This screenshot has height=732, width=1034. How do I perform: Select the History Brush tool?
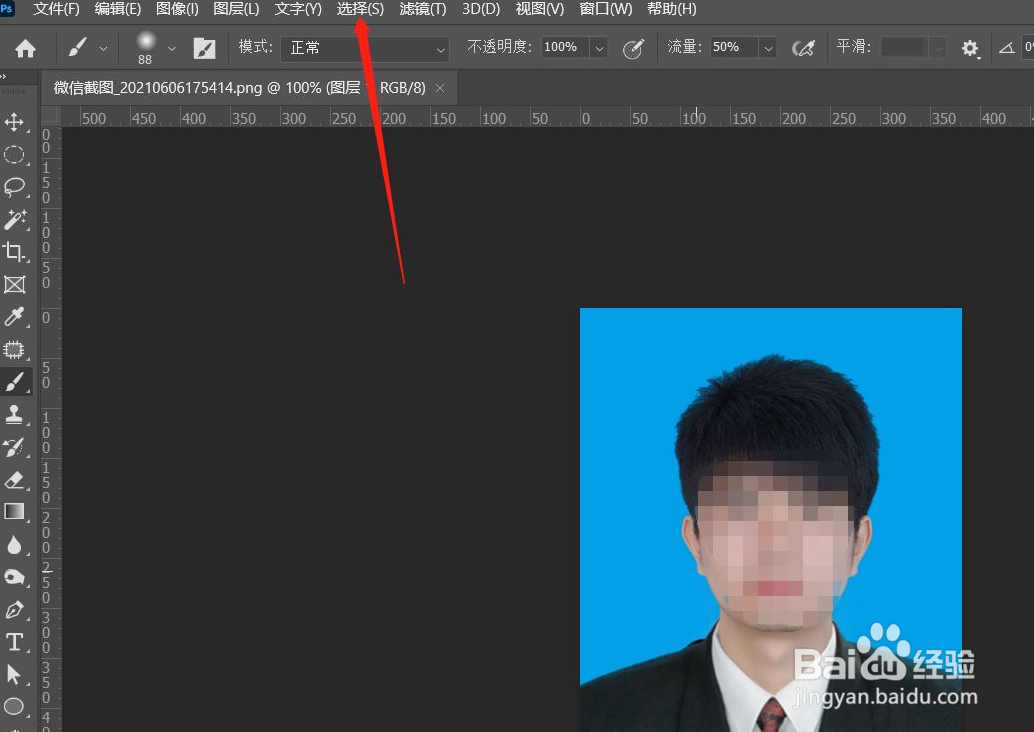click(x=14, y=447)
